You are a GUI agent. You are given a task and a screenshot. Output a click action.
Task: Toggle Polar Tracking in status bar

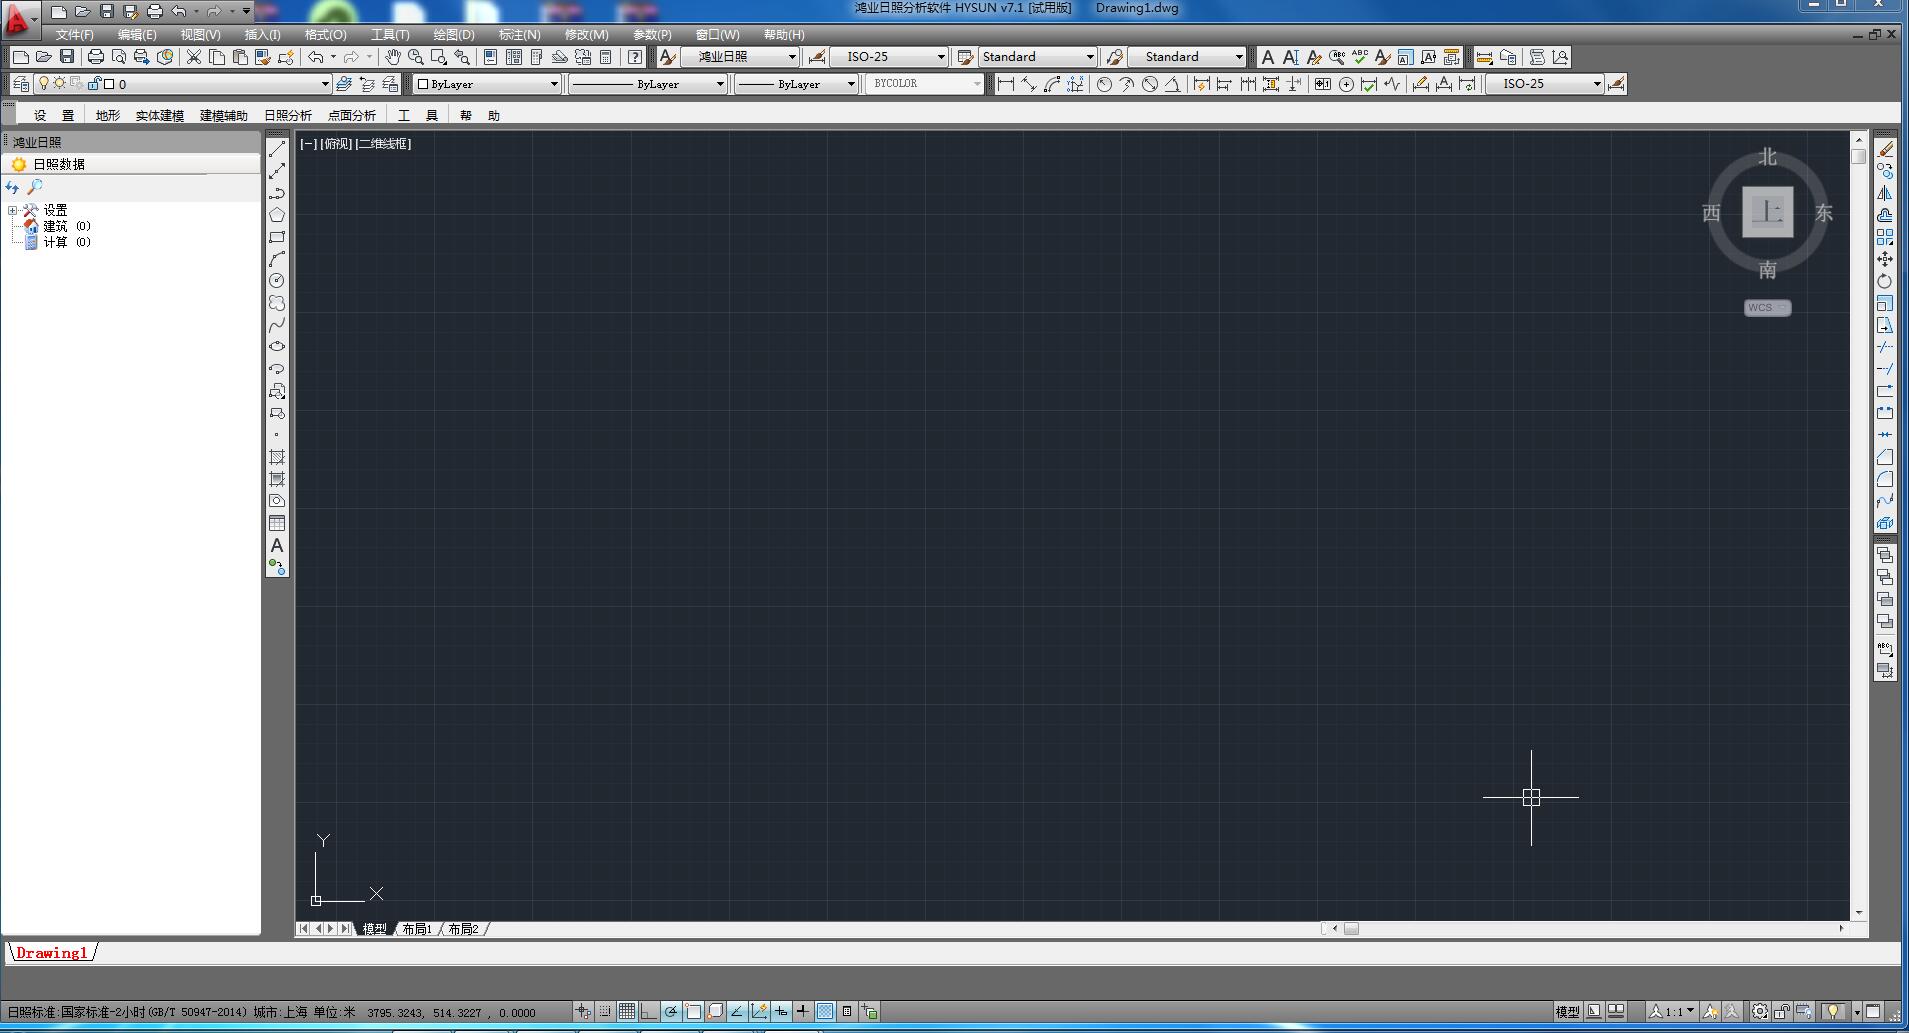pos(671,1012)
